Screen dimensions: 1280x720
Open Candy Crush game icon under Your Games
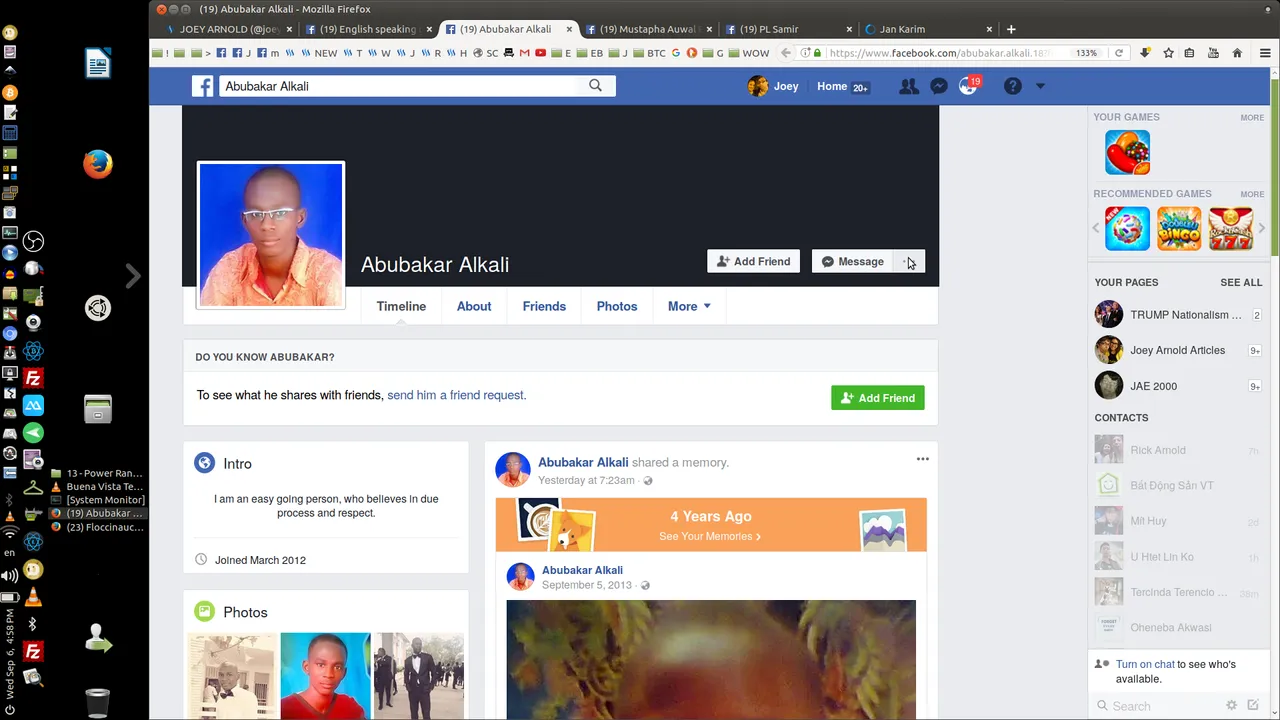(x=1127, y=152)
